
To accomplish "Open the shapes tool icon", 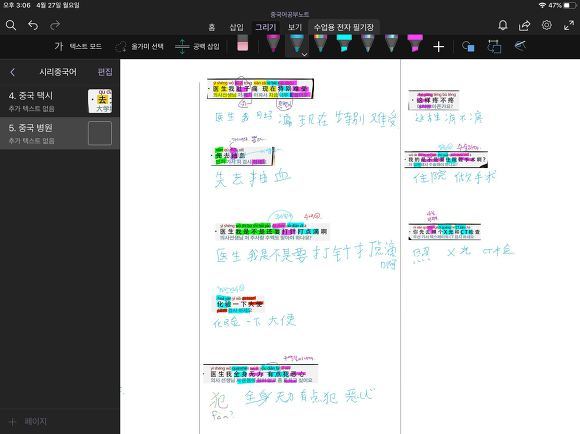I will [x=468, y=47].
